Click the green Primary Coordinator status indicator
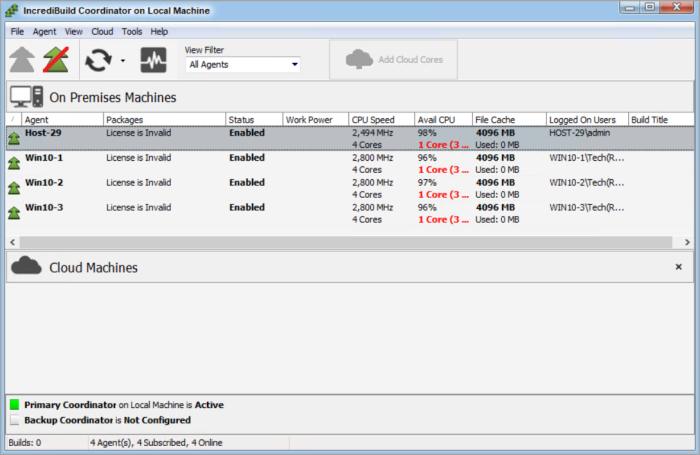Image resolution: width=700 pixels, height=455 pixels. click(x=15, y=405)
